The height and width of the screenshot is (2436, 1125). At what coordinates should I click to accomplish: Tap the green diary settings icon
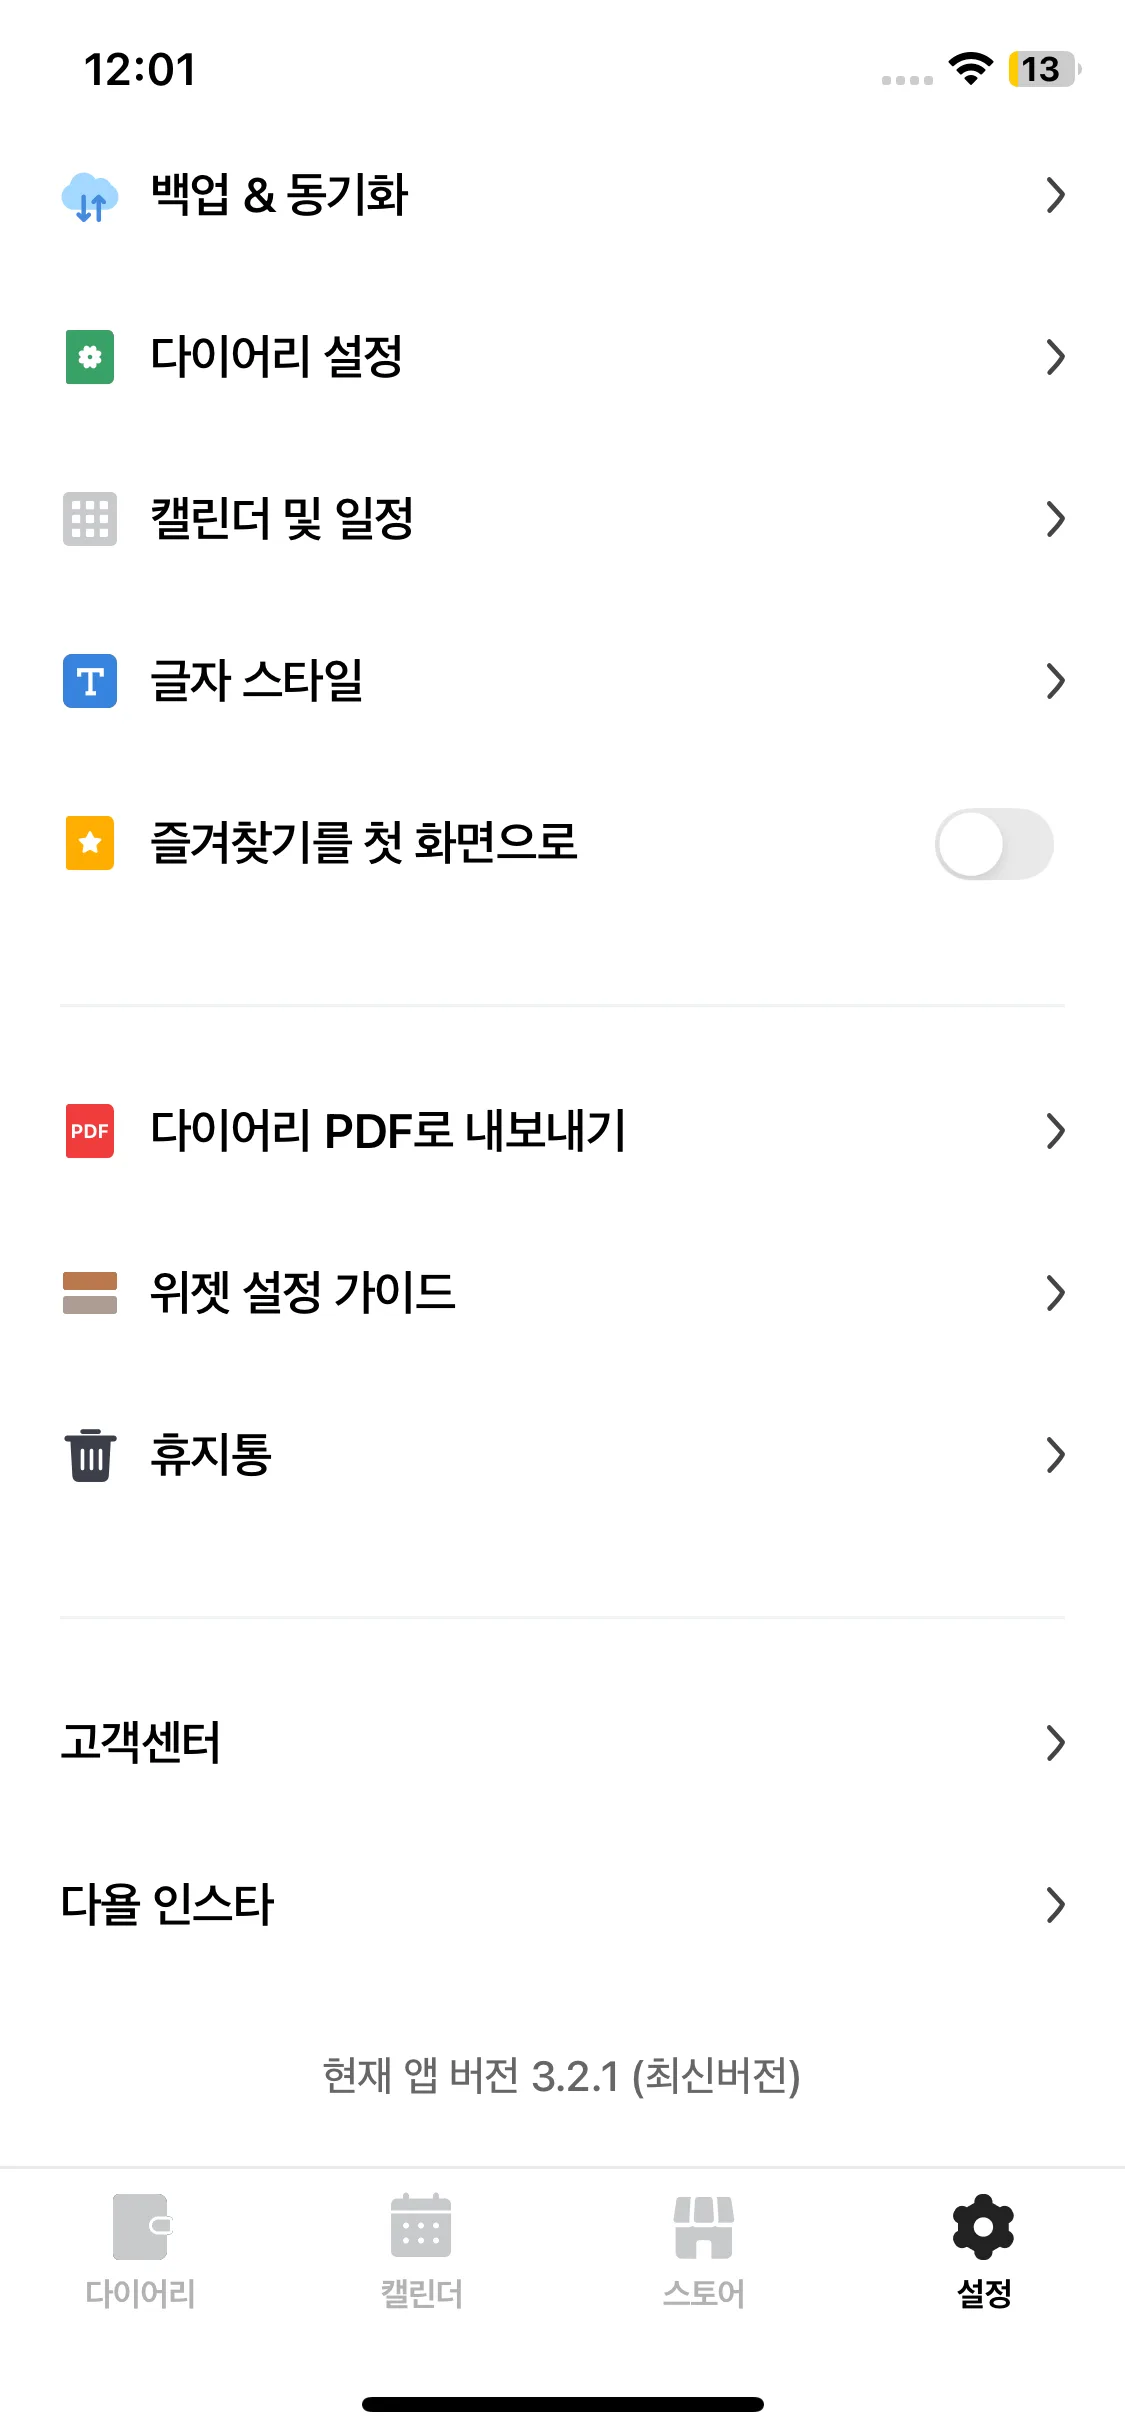point(90,357)
